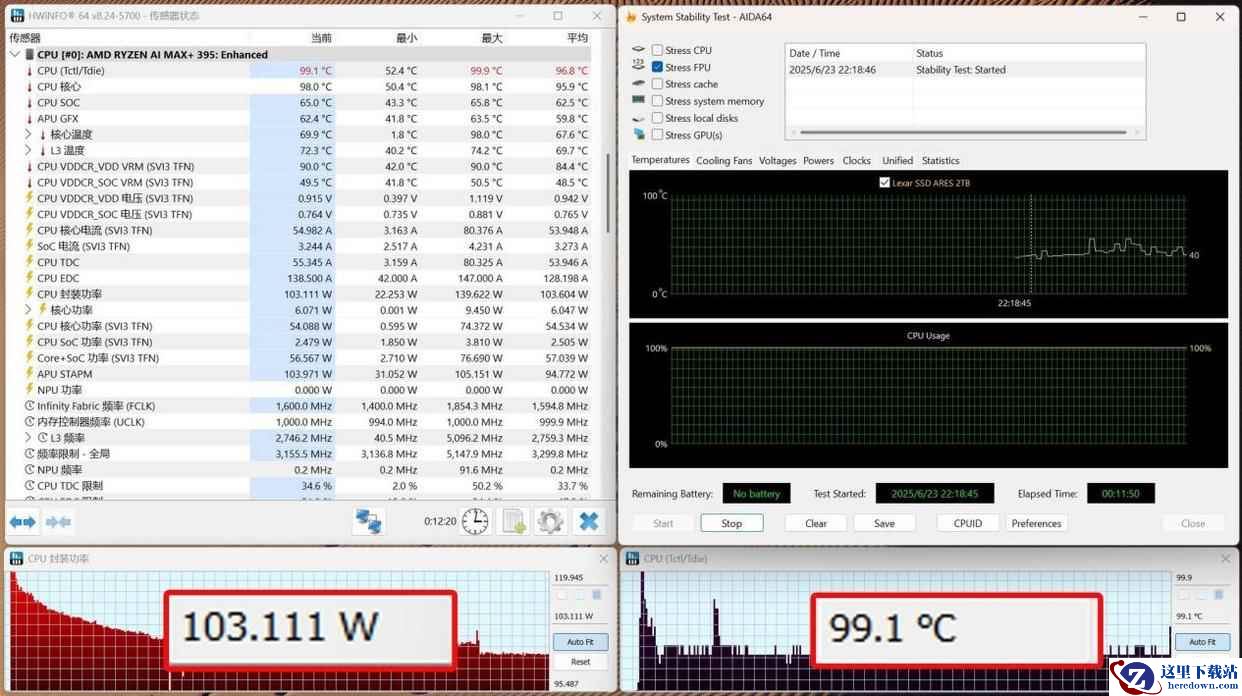Viewport: 1242px width, 696px height.
Task: Click HWiNFO collapse-columns grey arrows icon
Action: point(58,521)
